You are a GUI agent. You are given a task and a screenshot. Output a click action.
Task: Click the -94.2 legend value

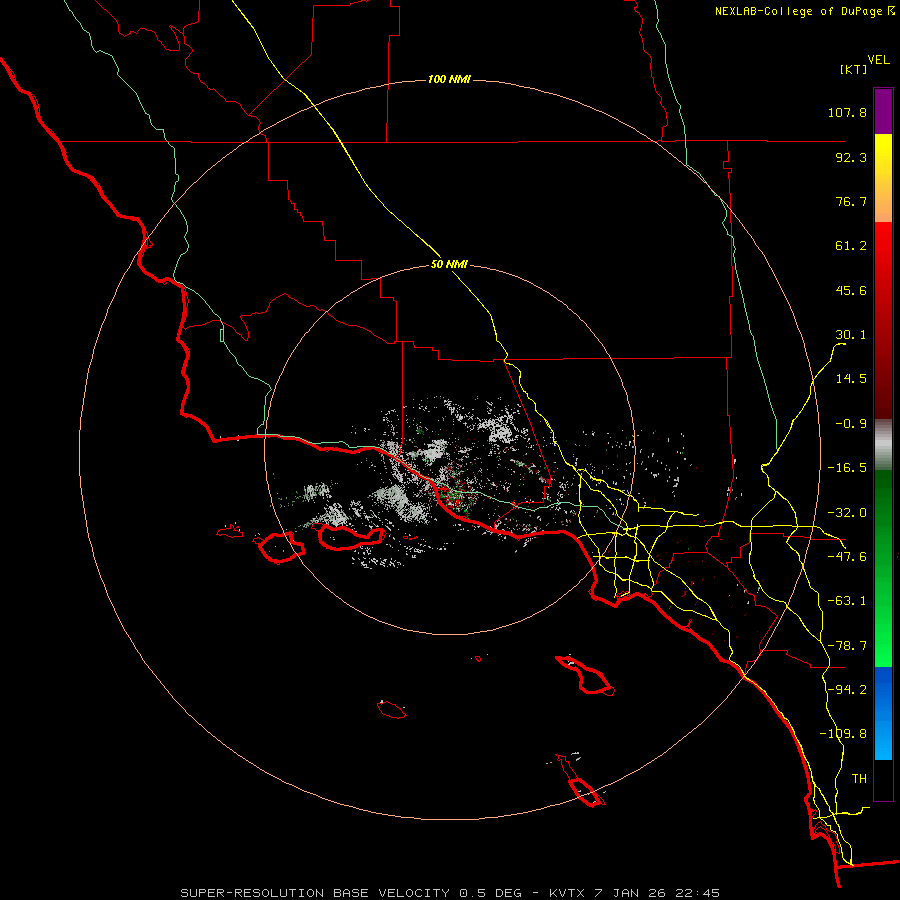click(847, 689)
